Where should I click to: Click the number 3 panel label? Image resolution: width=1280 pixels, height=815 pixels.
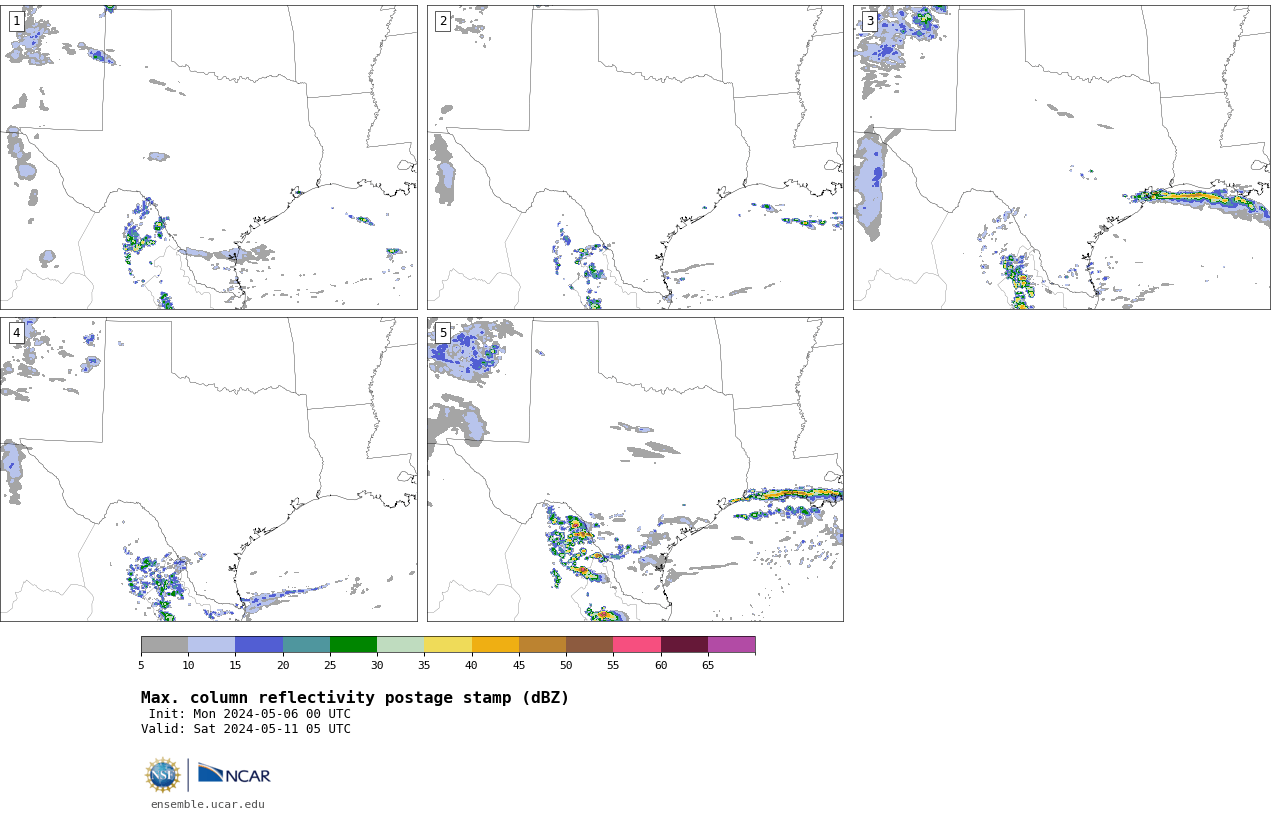click(x=869, y=21)
